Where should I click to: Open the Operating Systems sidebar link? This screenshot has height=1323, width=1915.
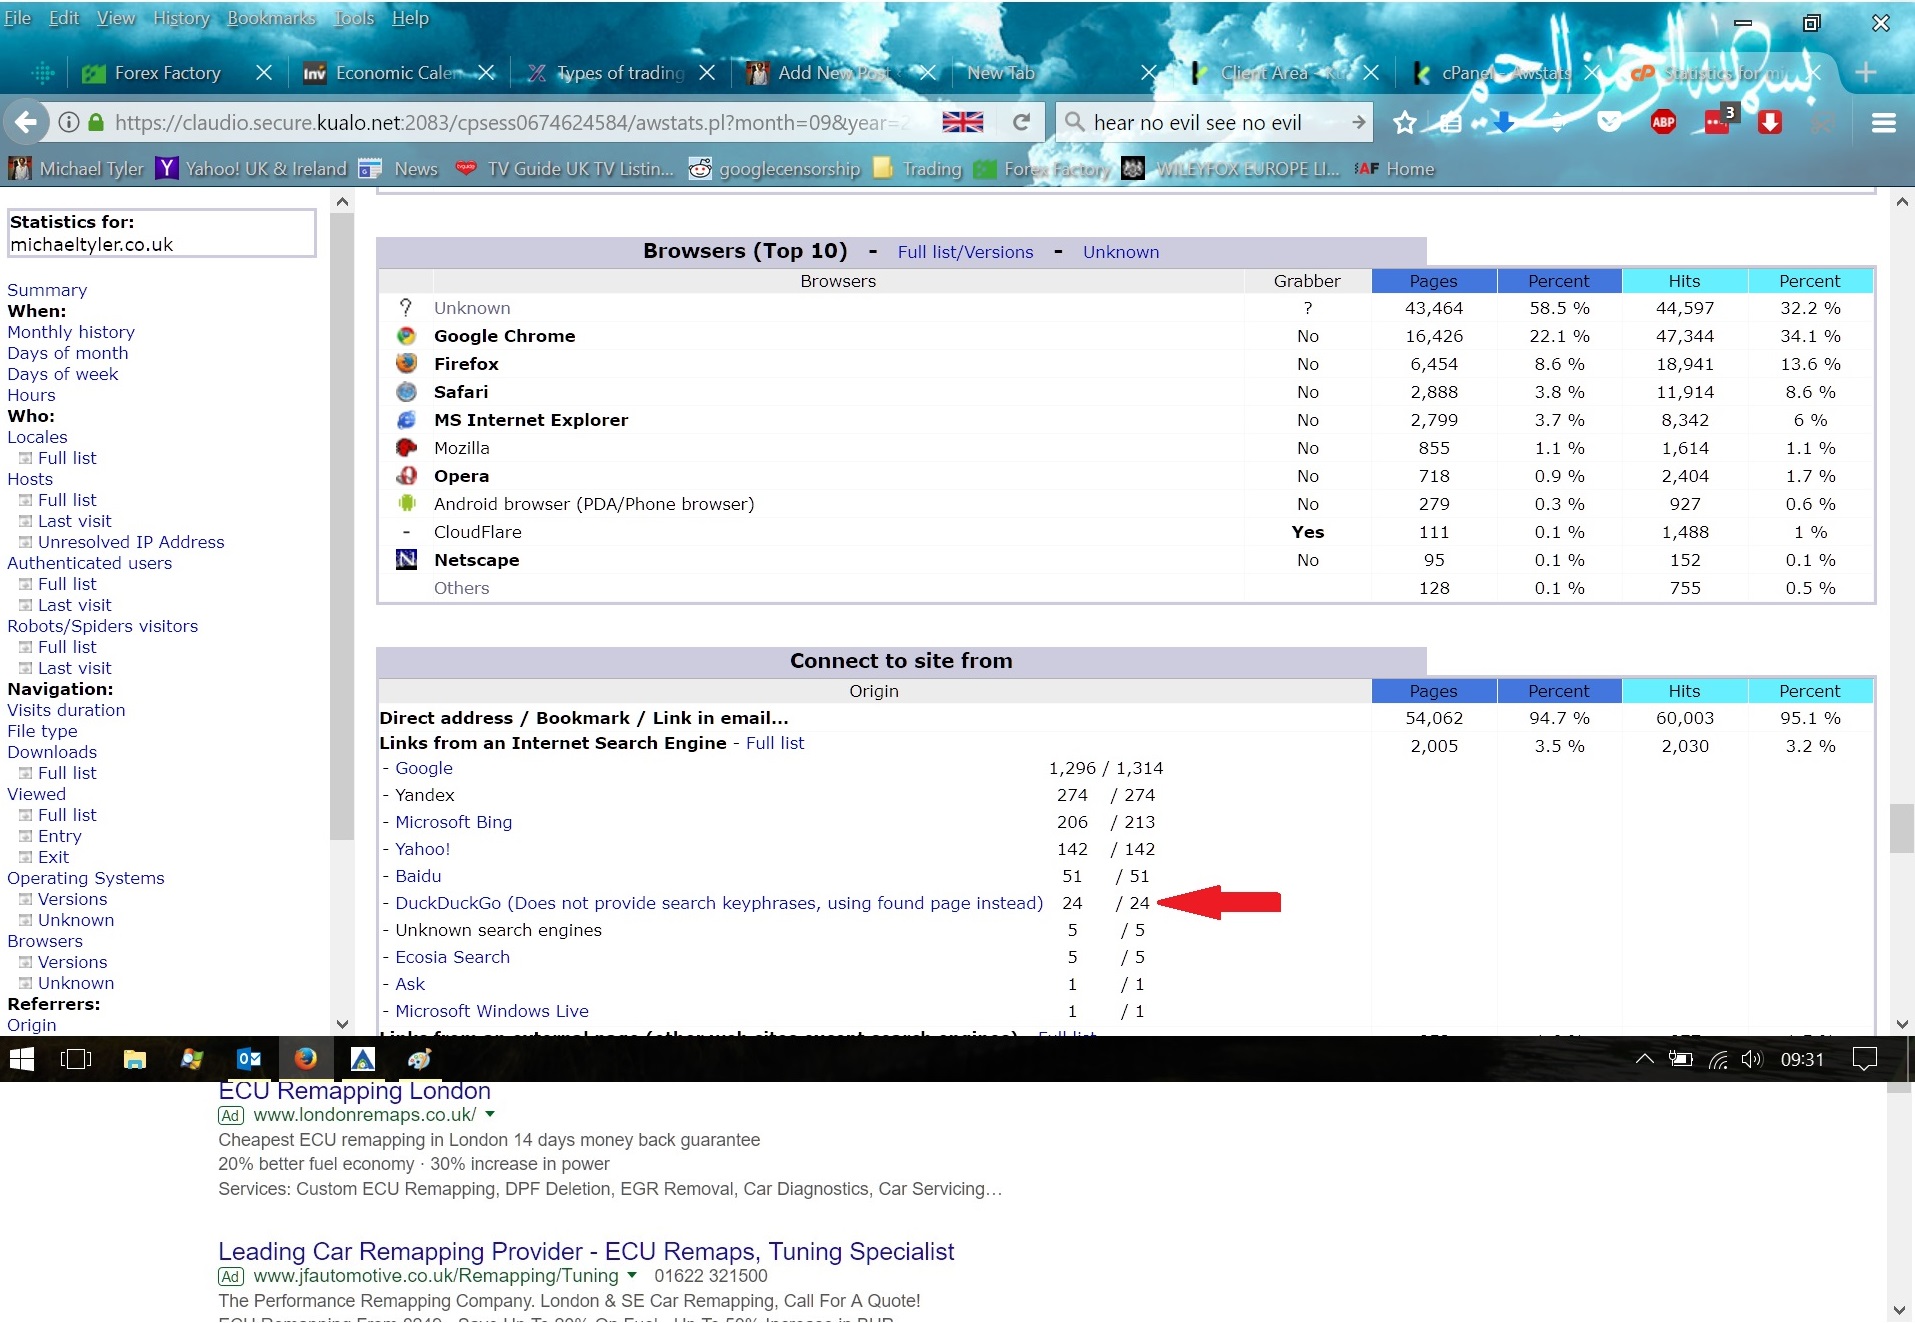(x=86, y=877)
